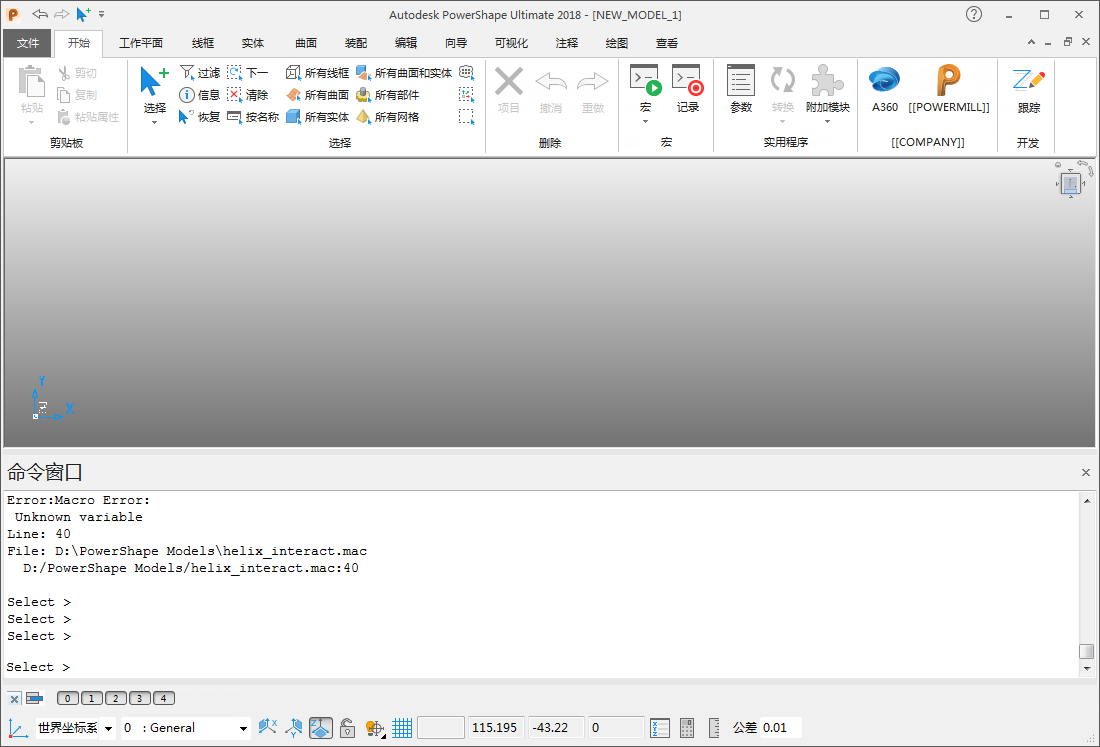Viewport: 1100px width, 747px height.
Task: Select all surfaces with 所有曲面
Action: coord(317,95)
